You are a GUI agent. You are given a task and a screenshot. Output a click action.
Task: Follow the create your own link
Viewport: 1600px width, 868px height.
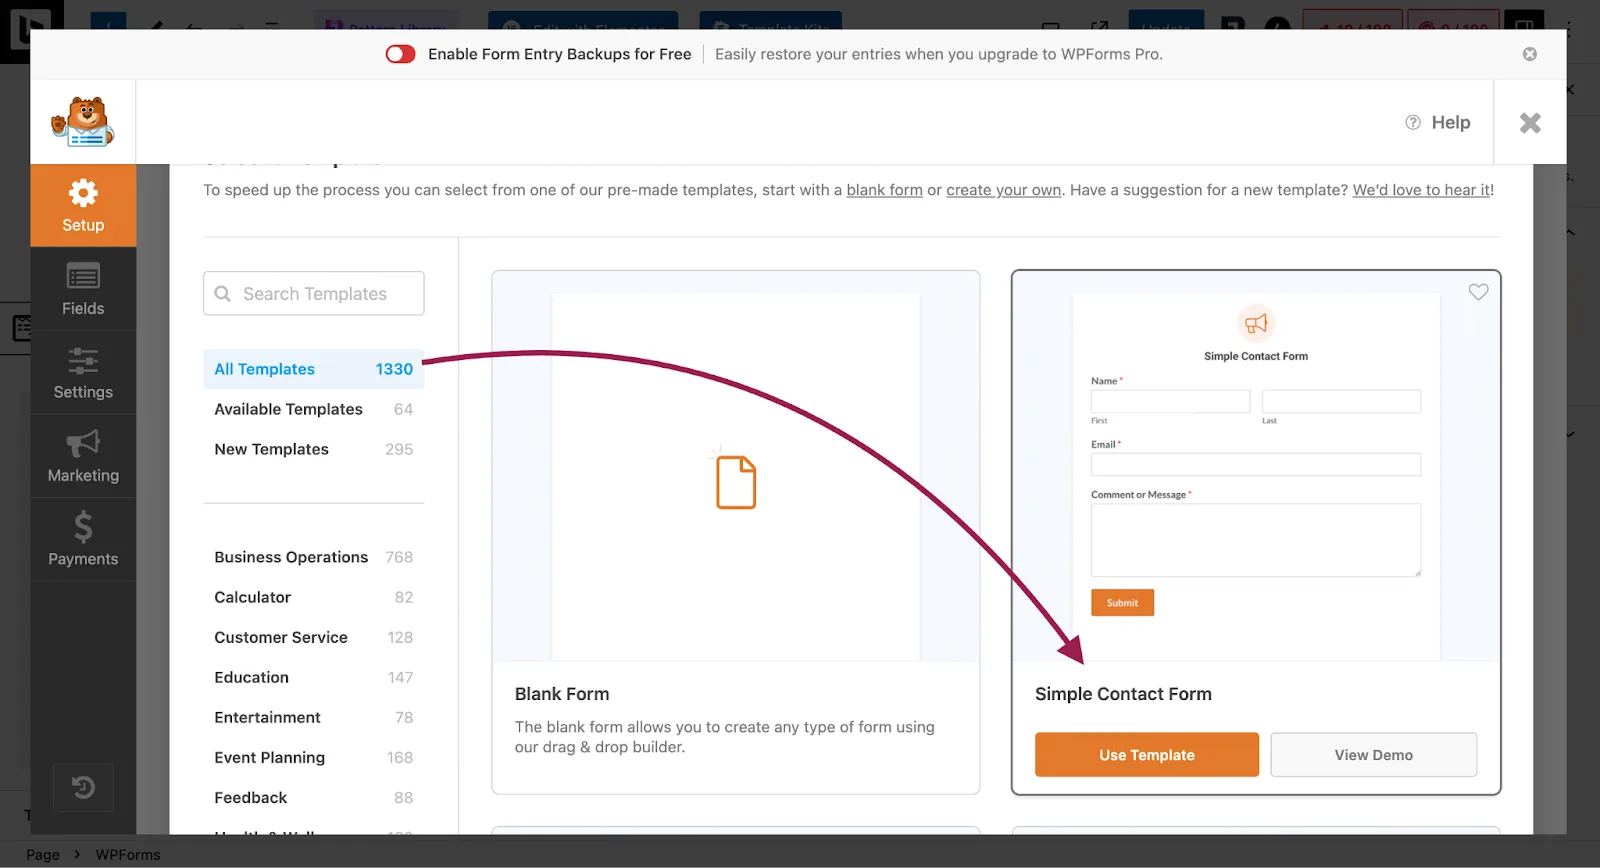[x=1004, y=190]
